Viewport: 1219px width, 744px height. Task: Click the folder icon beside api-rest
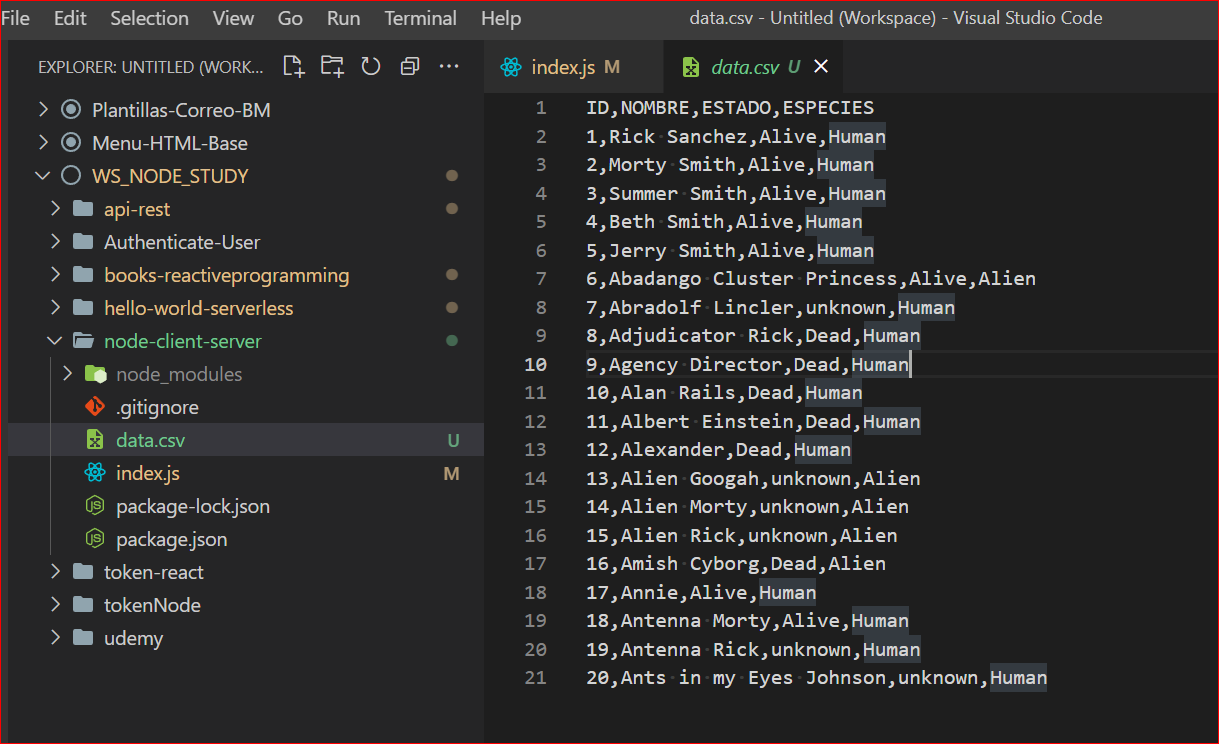[83, 209]
